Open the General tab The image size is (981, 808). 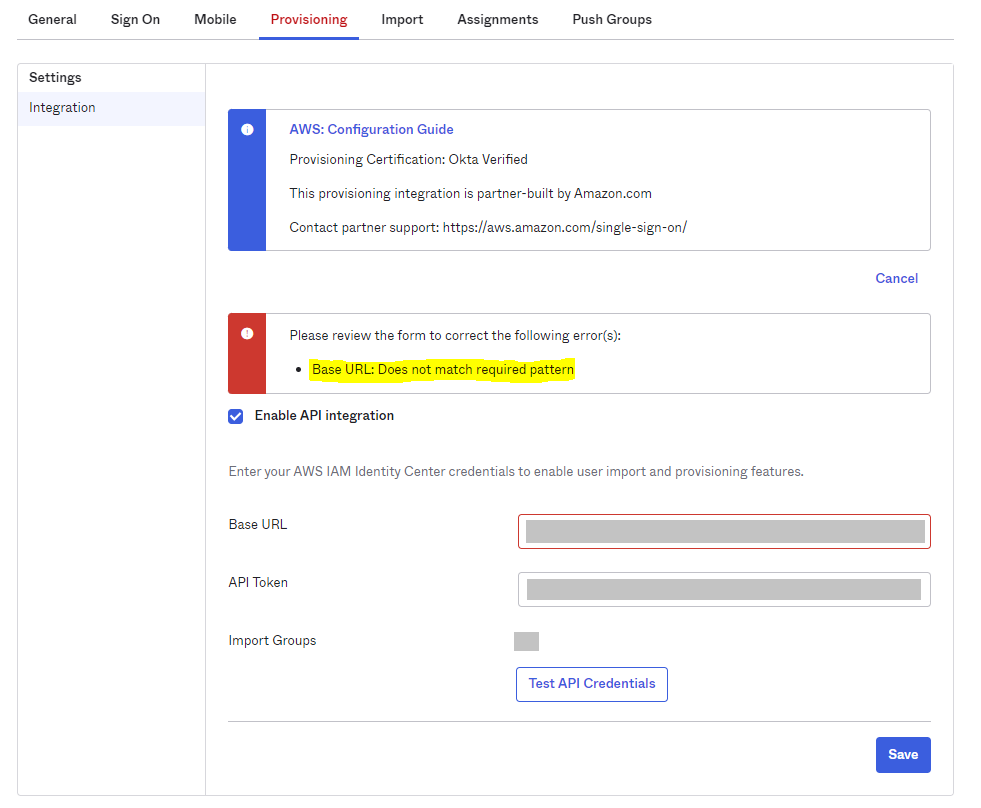click(52, 20)
